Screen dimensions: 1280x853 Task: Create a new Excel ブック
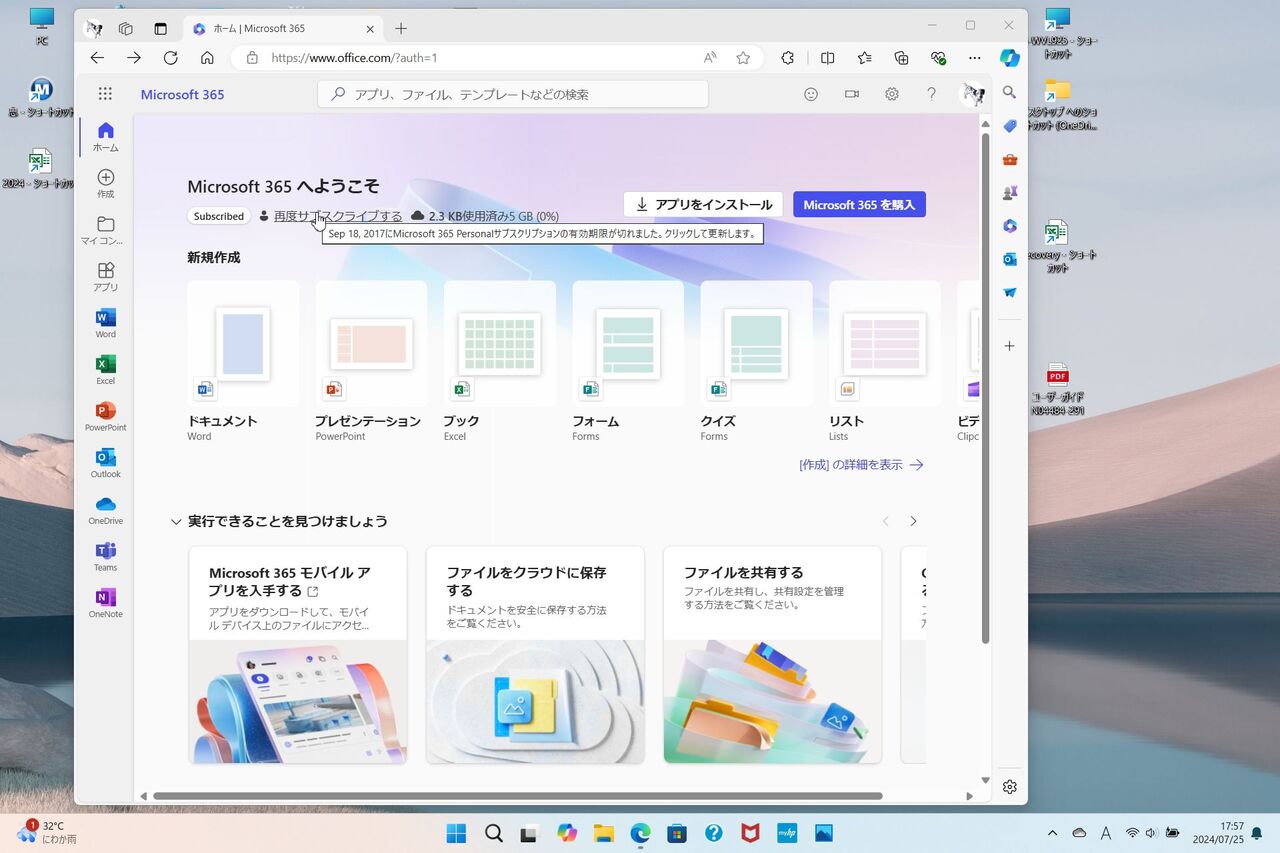pyautogui.click(x=500, y=361)
